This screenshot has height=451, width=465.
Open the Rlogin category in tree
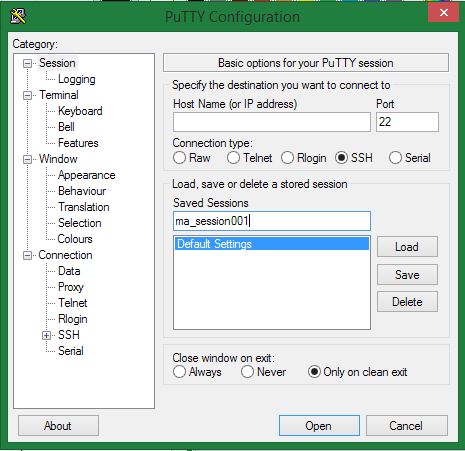[73, 319]
